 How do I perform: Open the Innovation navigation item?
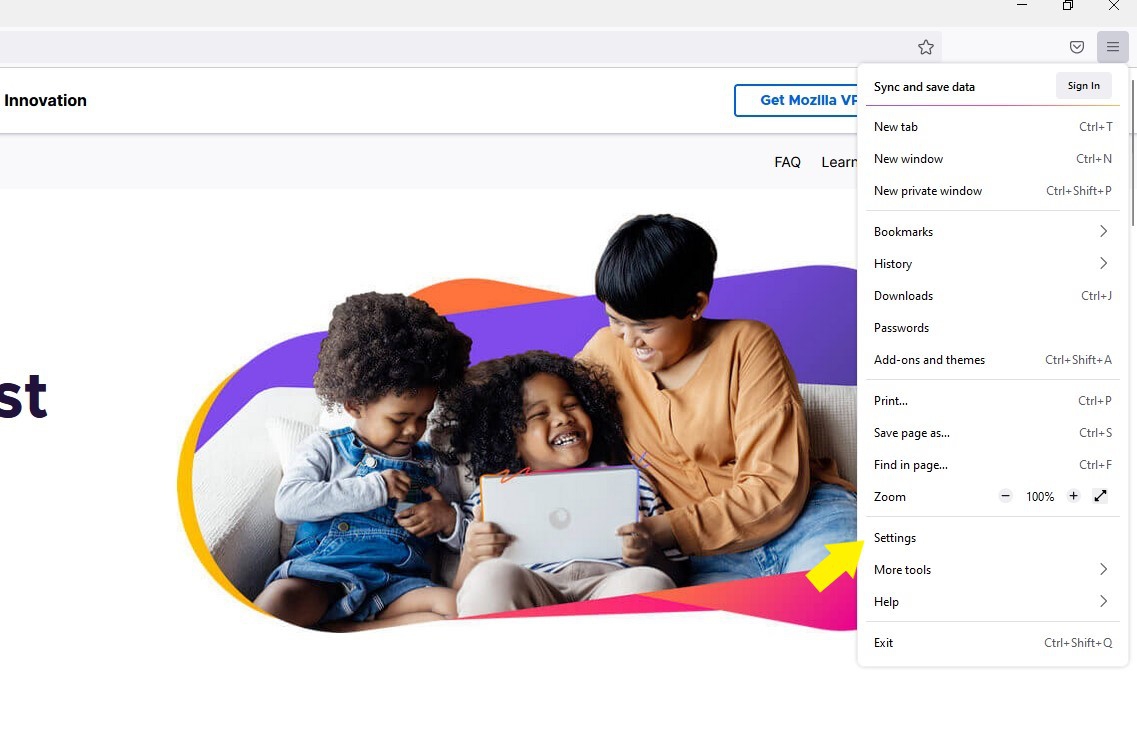tap(45, 100)
